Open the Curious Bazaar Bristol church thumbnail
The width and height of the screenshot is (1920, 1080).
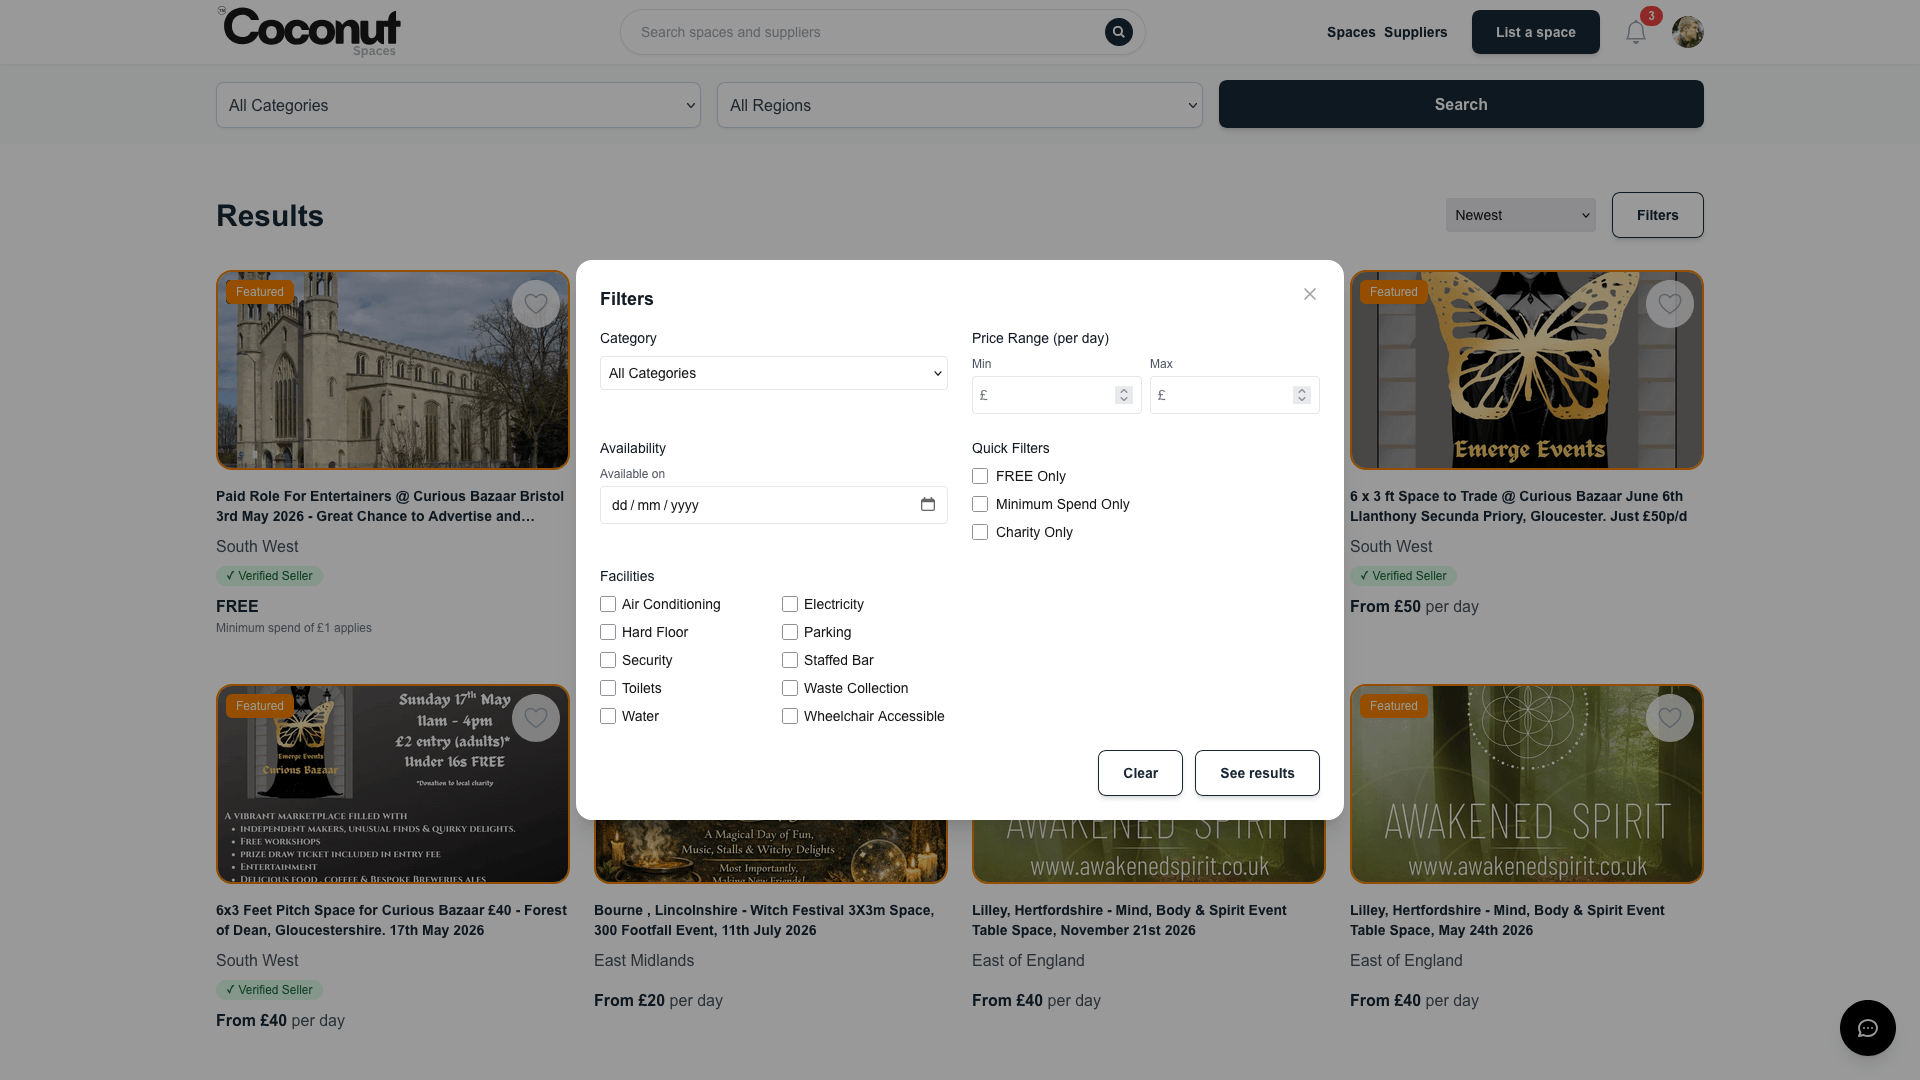[x=393, y=370]
